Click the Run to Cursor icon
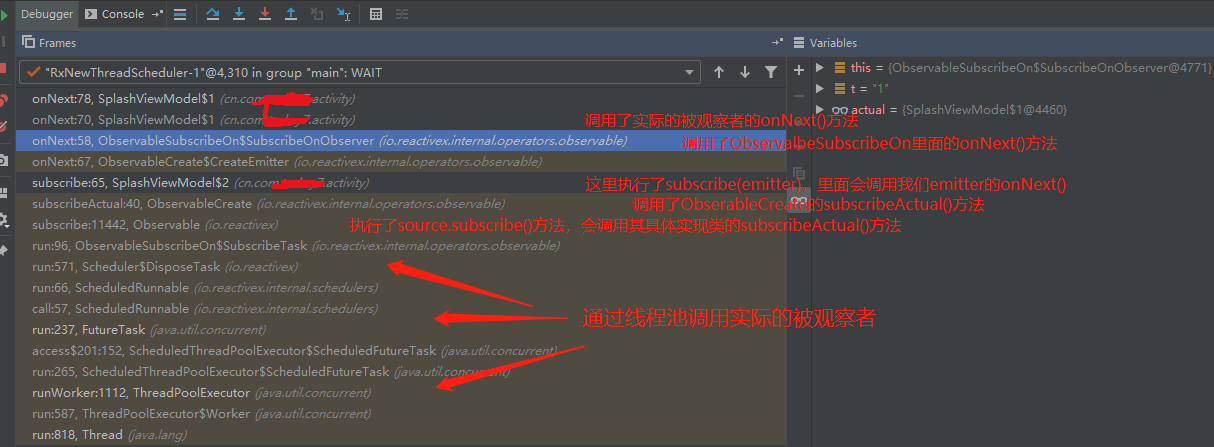This screenshot has height=447, width=1214. point(343,14)
